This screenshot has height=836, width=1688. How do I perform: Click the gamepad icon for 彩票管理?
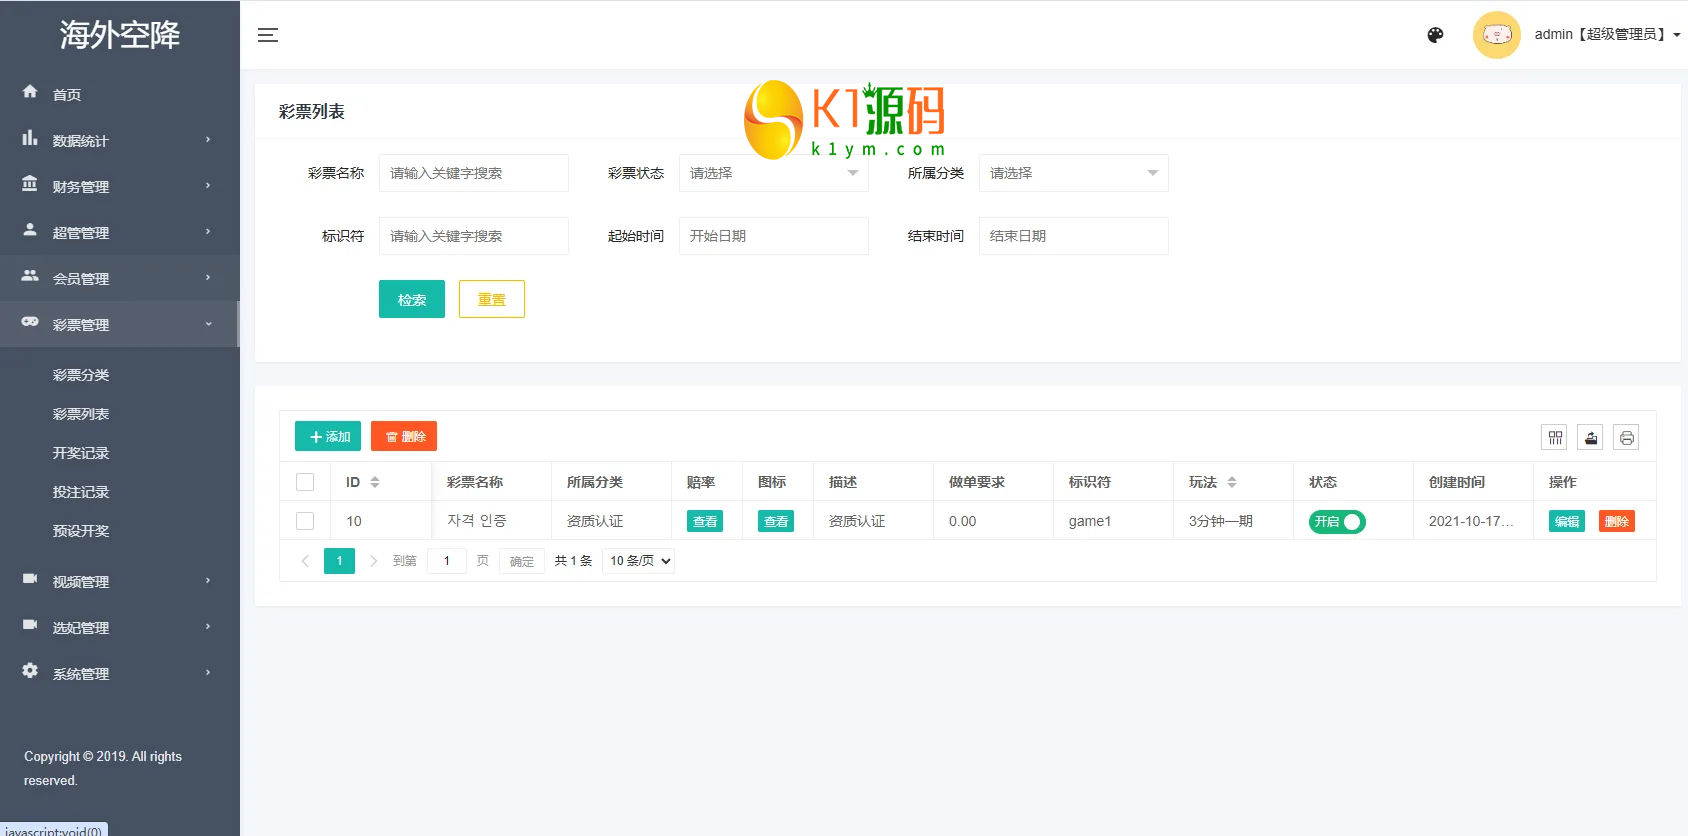click(30, 322)
